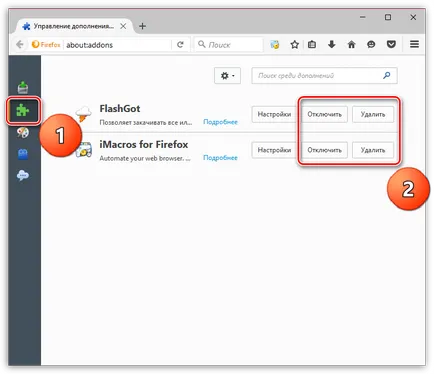This screenshot has width=434, height=374.
Task: Open FlashGot Подробнее link
Action: pos(220,122)
